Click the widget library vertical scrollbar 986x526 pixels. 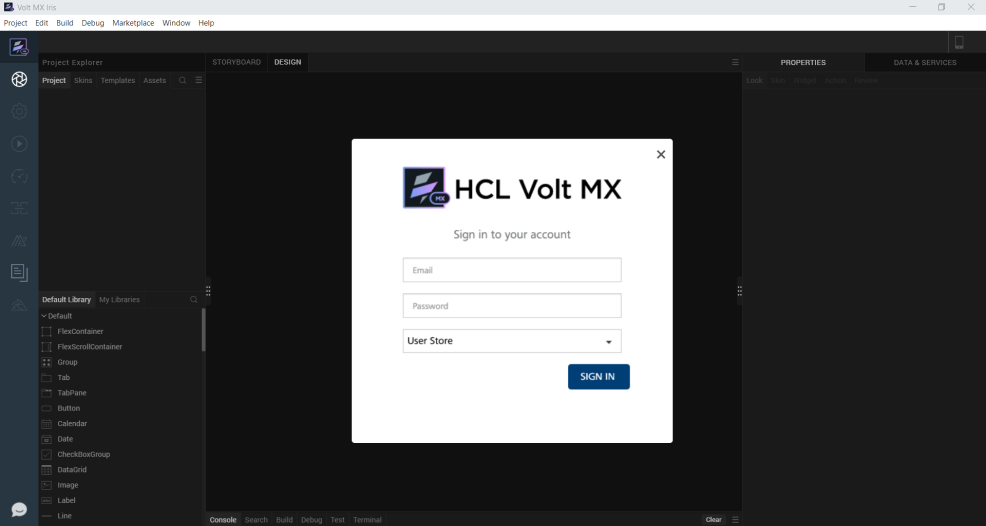tap(204, 330)
